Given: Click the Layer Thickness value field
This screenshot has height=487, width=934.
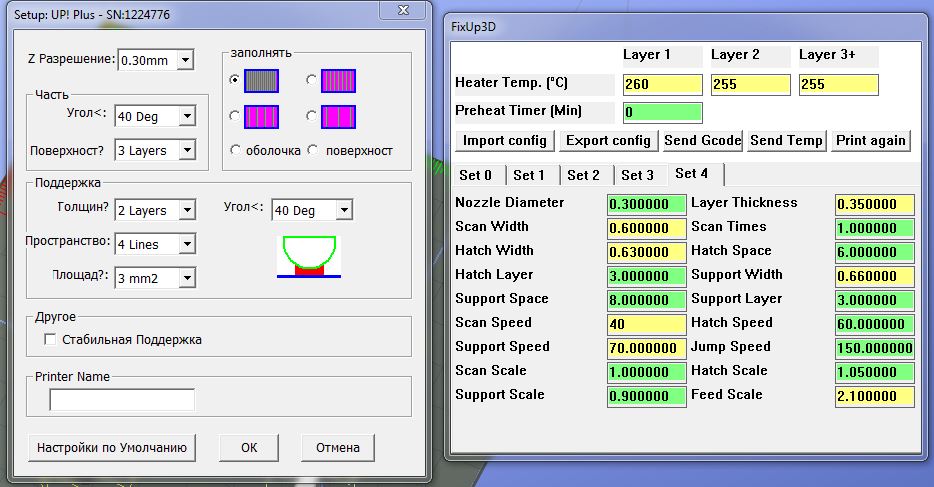Looking at the screenshot, I should click(875, 204).
